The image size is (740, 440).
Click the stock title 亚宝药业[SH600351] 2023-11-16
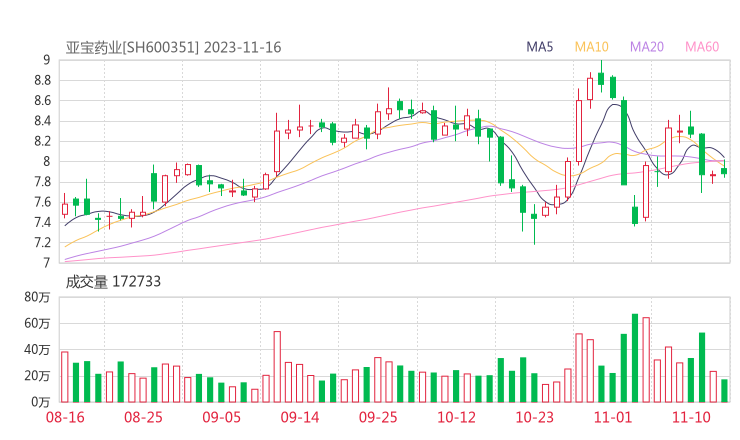(173, 48)
